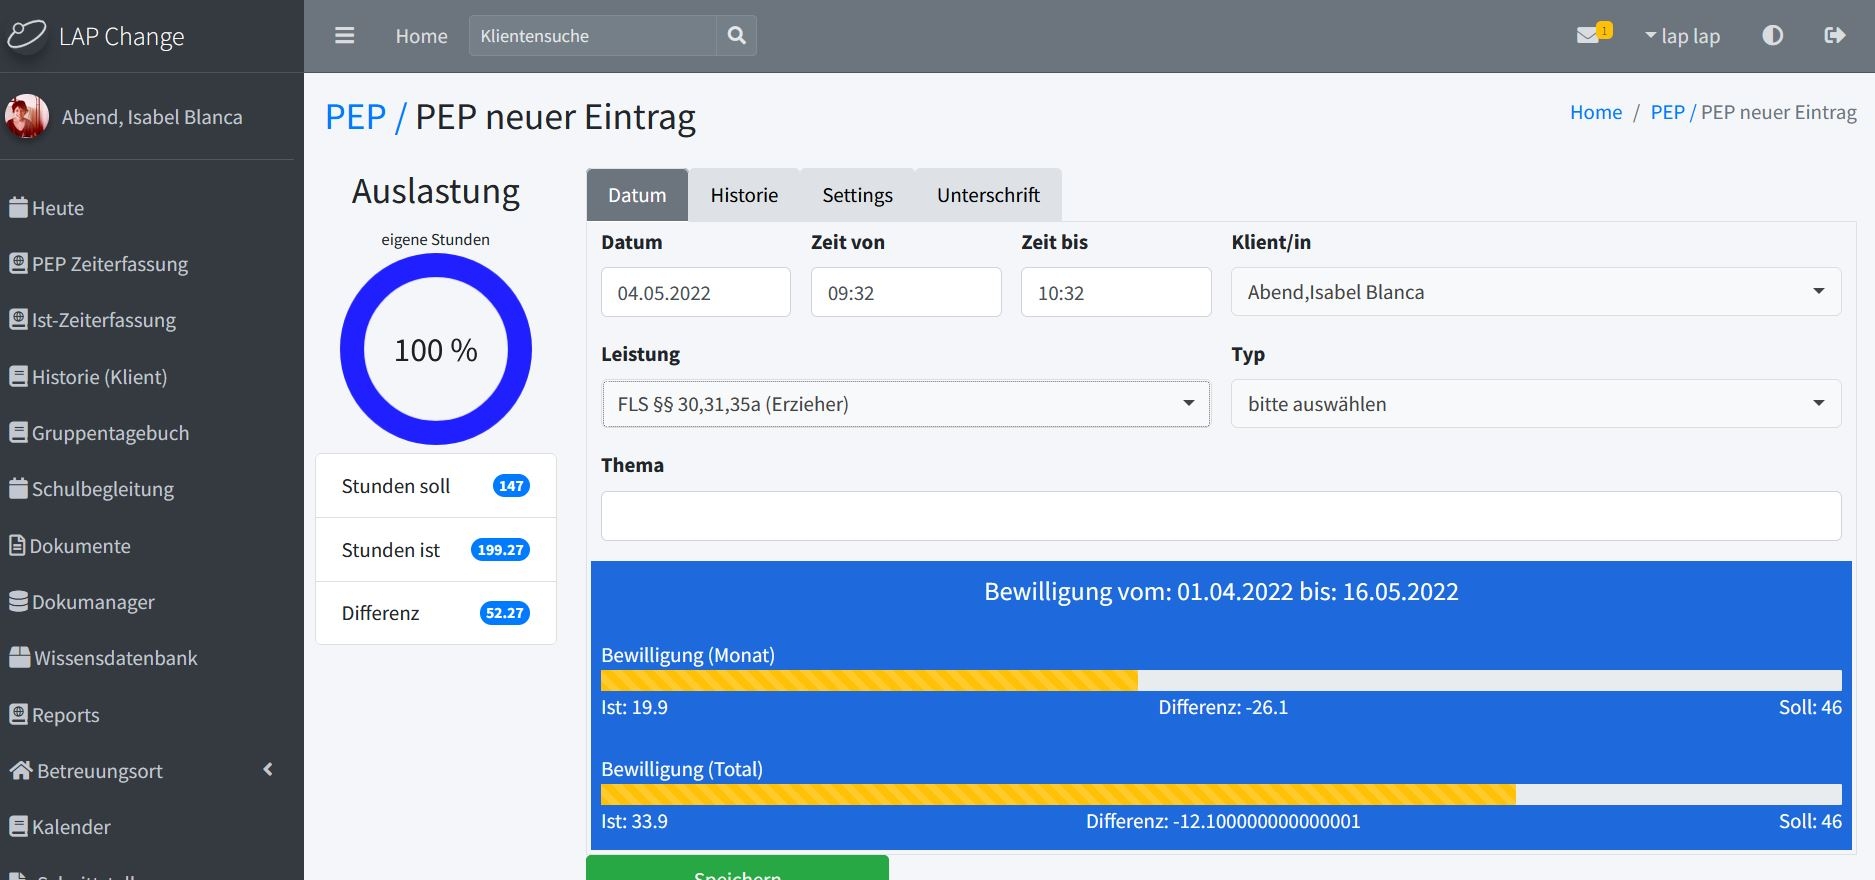Click the Stunden ist badge 199.27
This screenshot has width=1875, height=880.
(500, 550)
